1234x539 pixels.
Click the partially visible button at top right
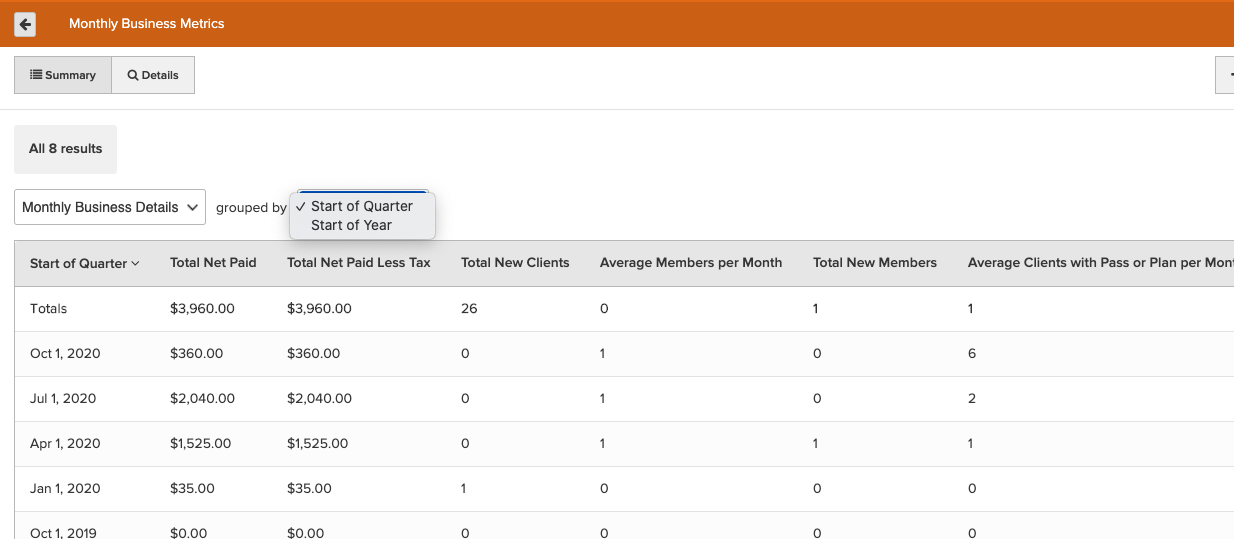pyautogui.click(x=1225, y=75)
